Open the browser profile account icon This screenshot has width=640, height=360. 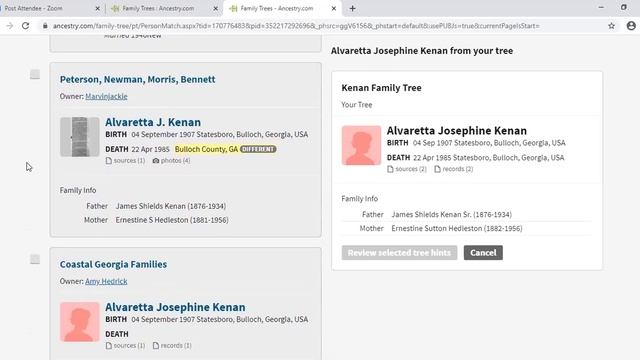(631, 26)
